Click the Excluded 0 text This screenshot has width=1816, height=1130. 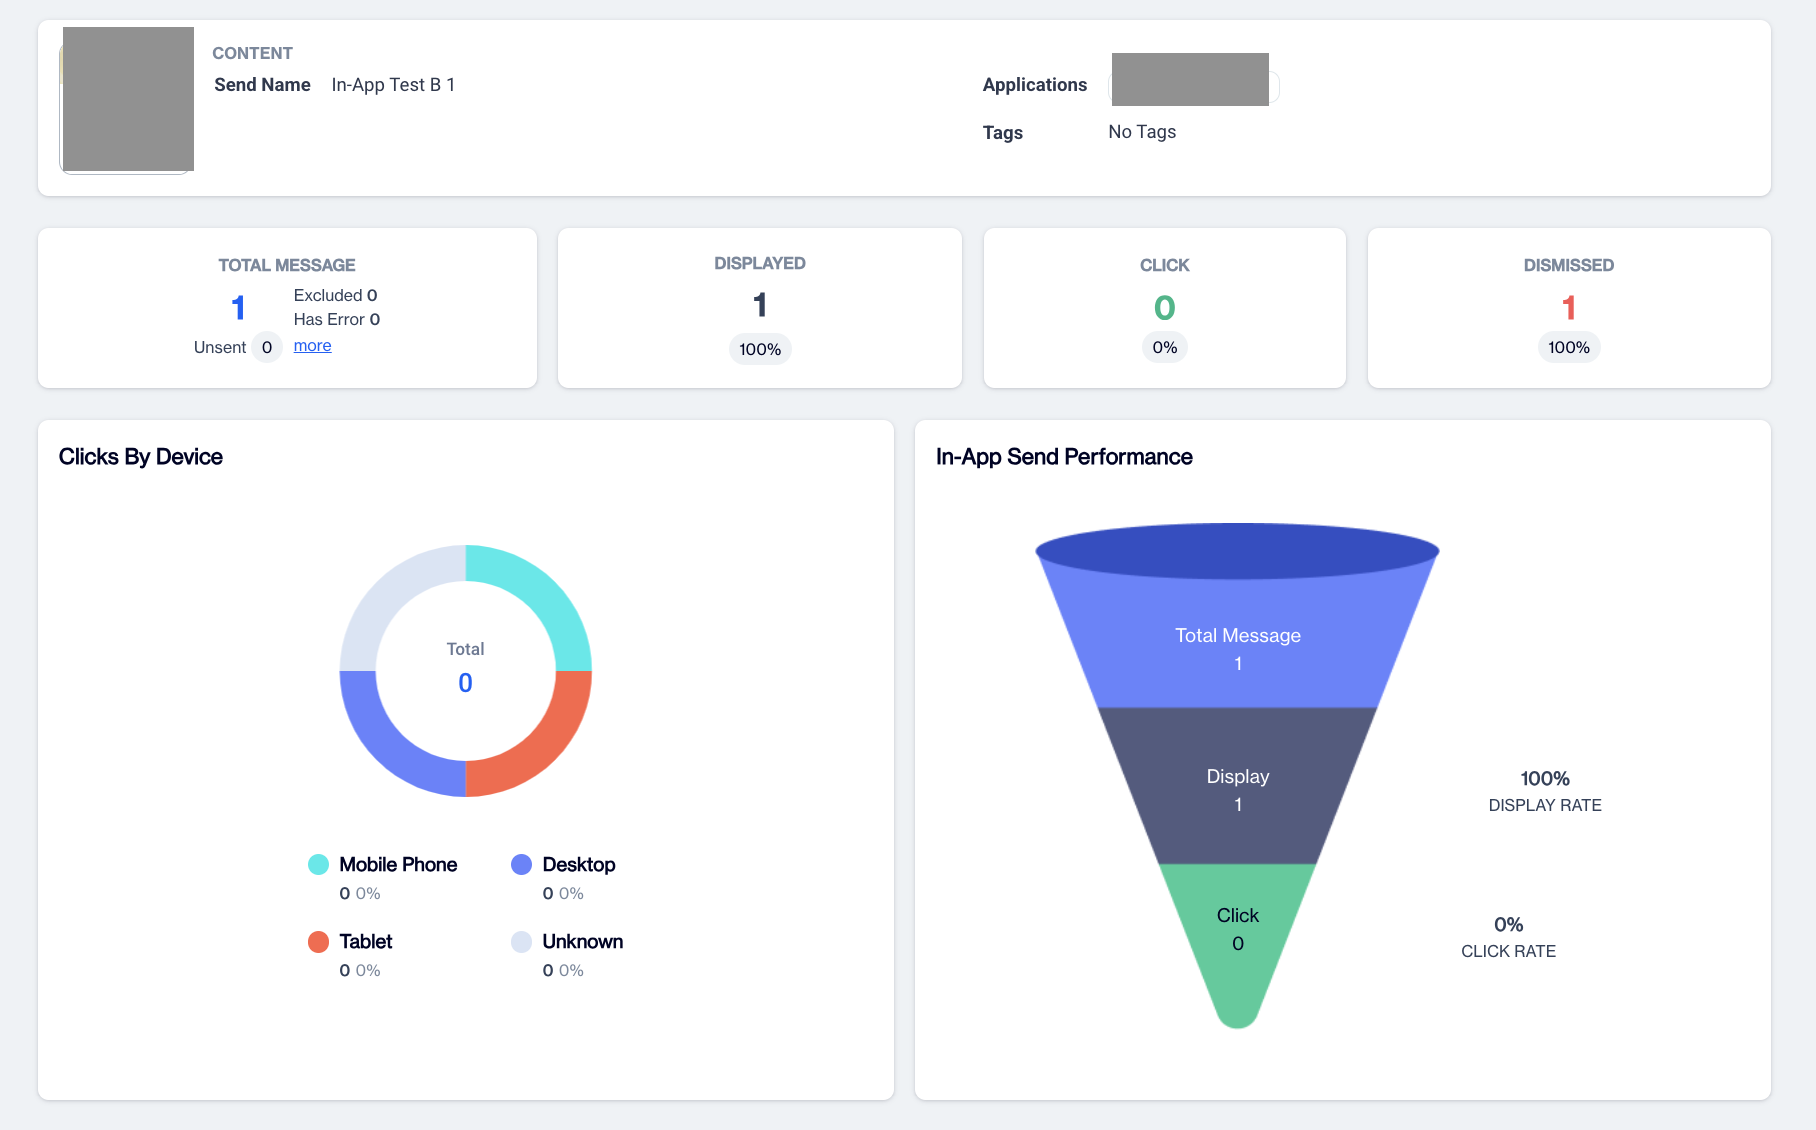tap(335, 295)
